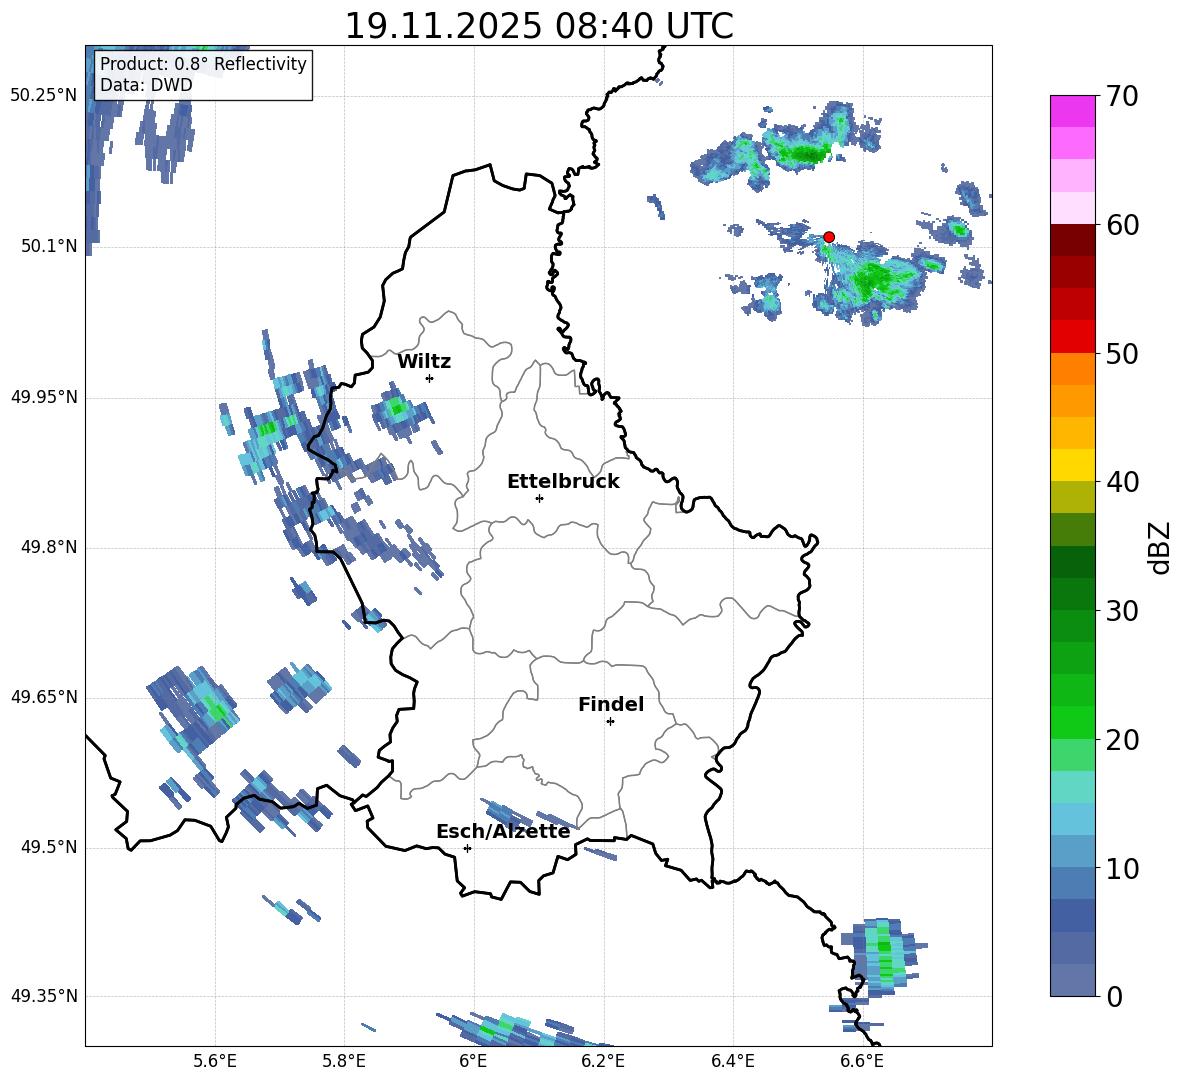
Task: Click the 20 tick on colorbar
Action: click(x=1122, y=739)
